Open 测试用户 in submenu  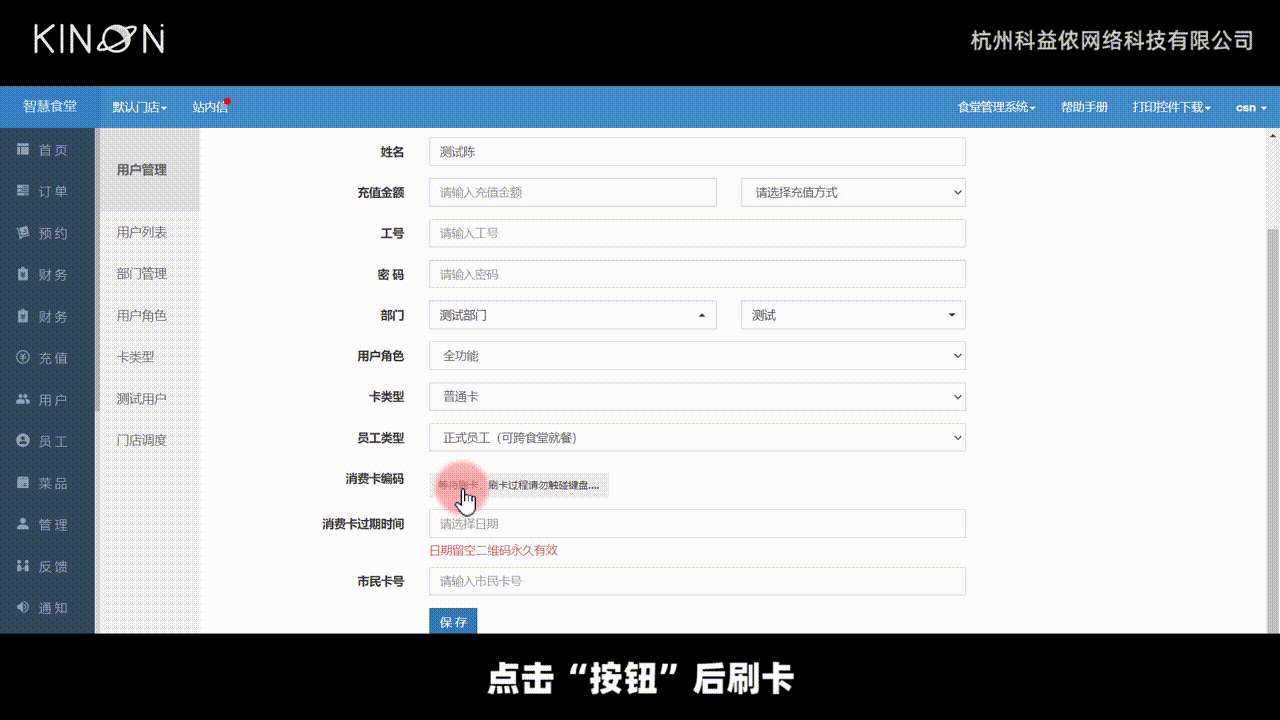[142, 399]
